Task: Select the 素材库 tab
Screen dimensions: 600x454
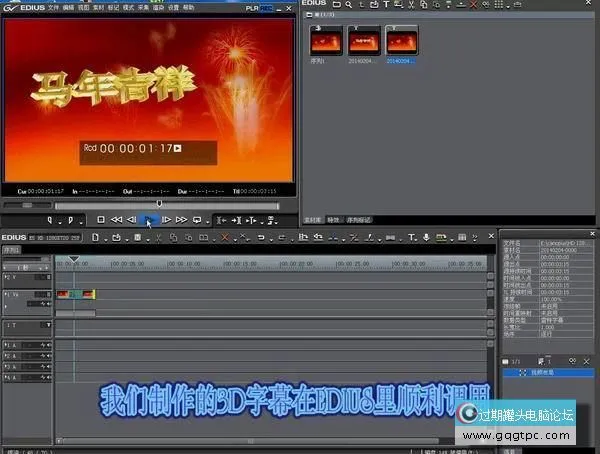Action: tap(312, 220)
